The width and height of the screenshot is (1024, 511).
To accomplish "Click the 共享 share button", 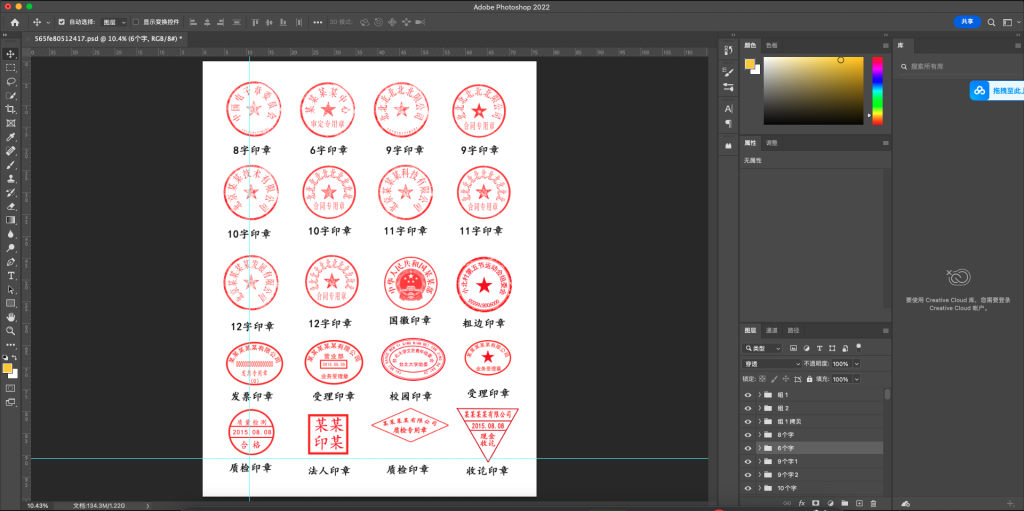I will pyautogui.click(x=967, y=22).
